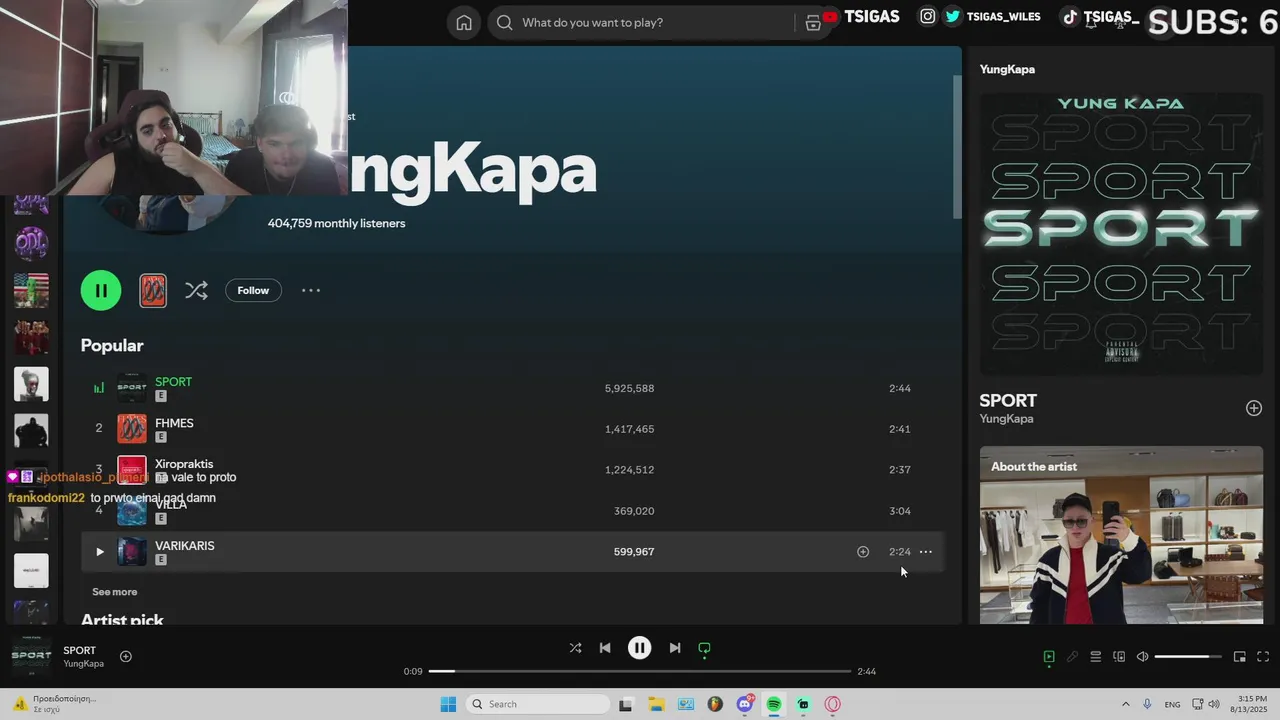Open Task View on the taskbar
The image size is (1280, 720).
coord(626,704)
